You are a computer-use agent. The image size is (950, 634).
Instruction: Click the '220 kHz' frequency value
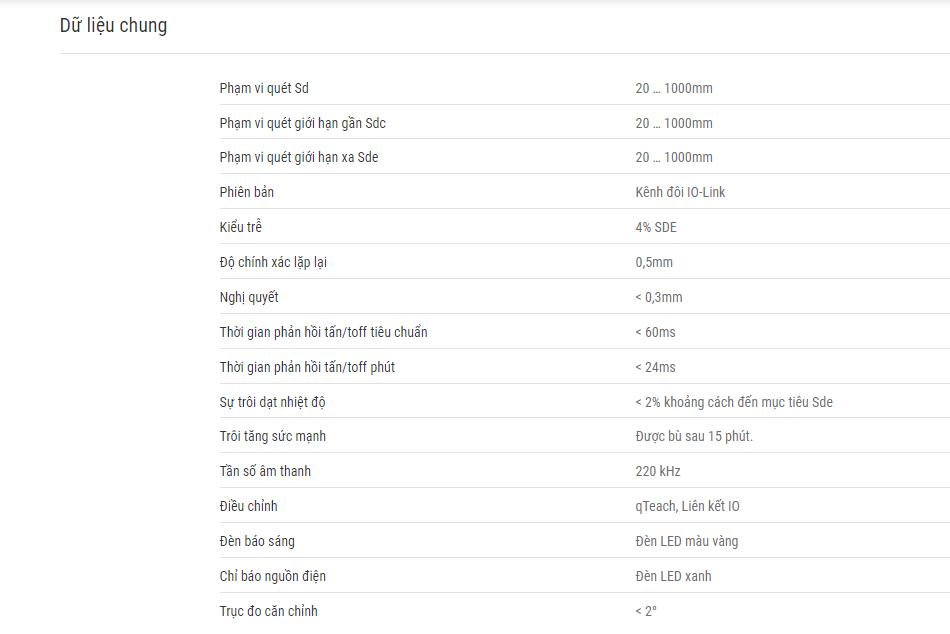tap(658, 472)
